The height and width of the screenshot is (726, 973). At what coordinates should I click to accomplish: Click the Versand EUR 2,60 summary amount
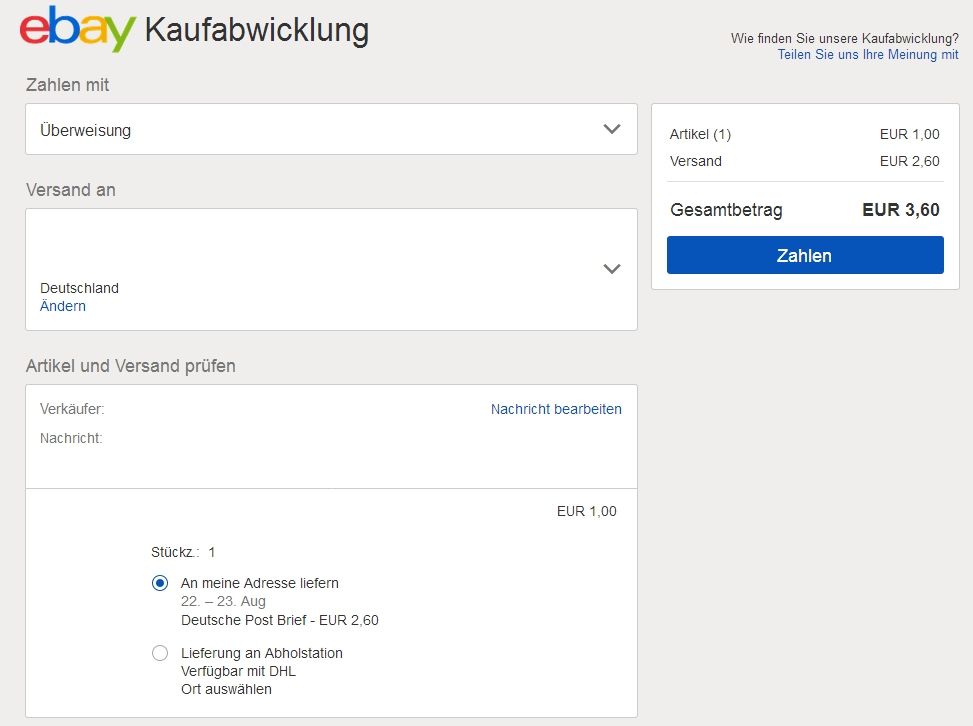909,161
